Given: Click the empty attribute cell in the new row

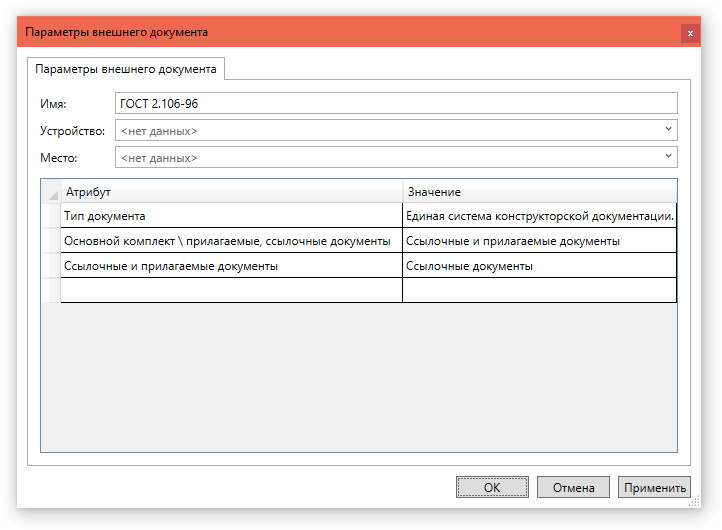Looking at the screenshot, I should coord(231,290).
